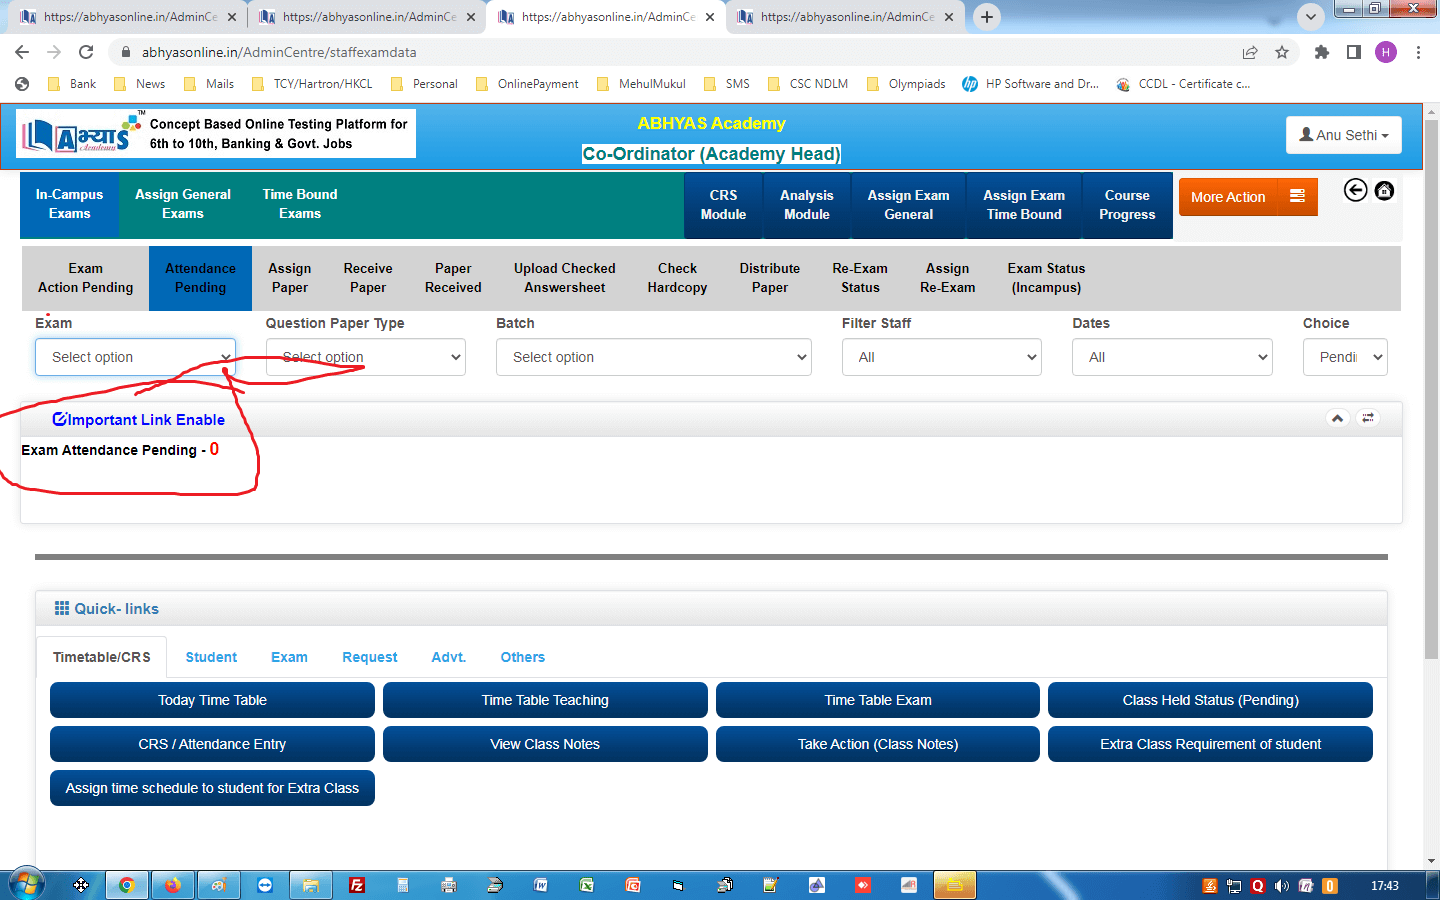Select the Assign Paper tab

[x=290, y=278]
